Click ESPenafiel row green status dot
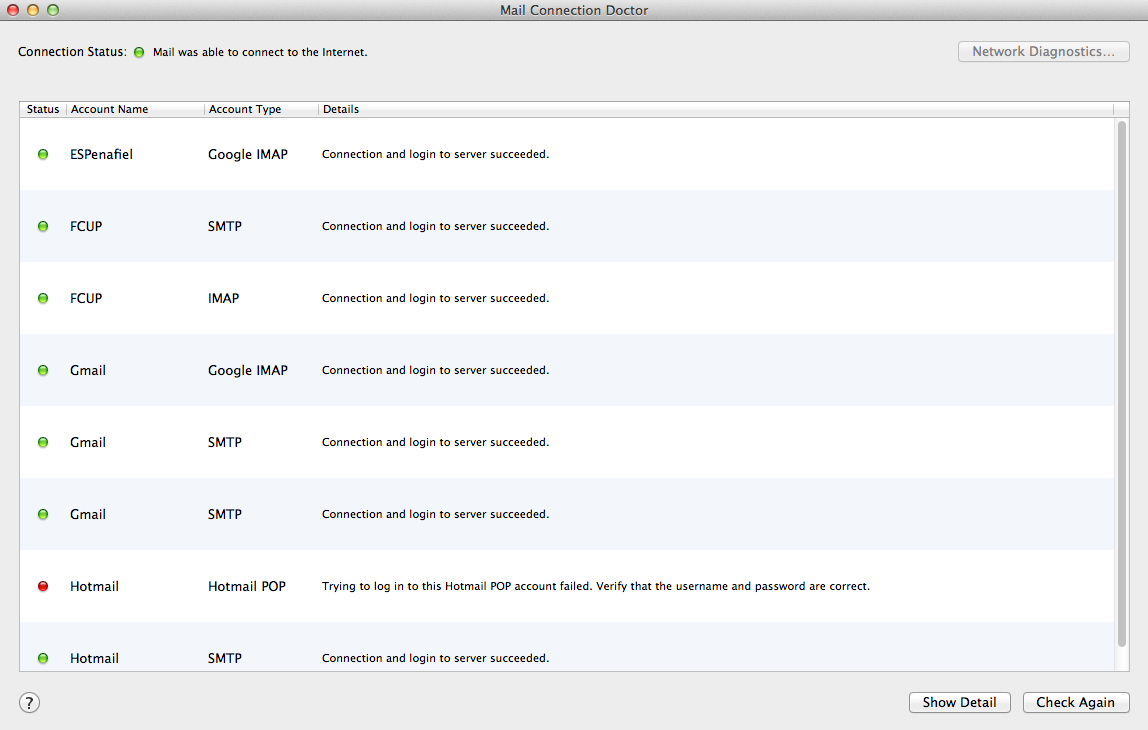Viewport: 1148px width, 730px height. pyautogui.click(x=43, y=154)
